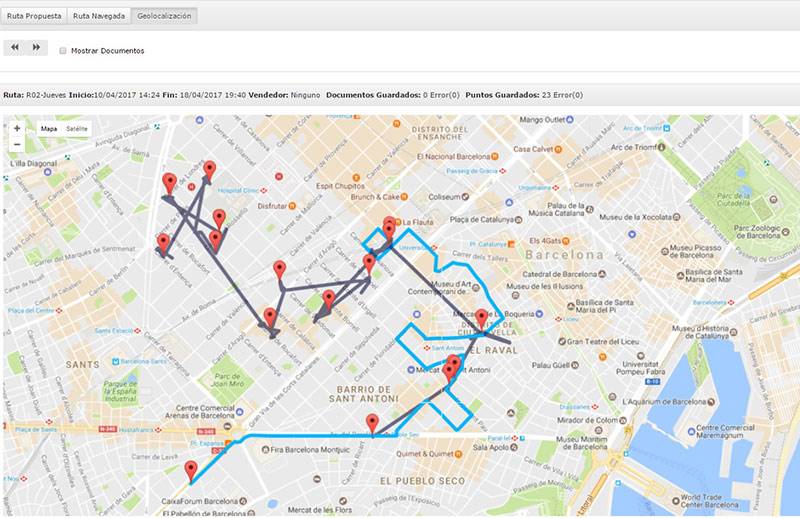Click the Espit Chupitos marker
This screenshot has height=518, width=800.
point(356,178)
